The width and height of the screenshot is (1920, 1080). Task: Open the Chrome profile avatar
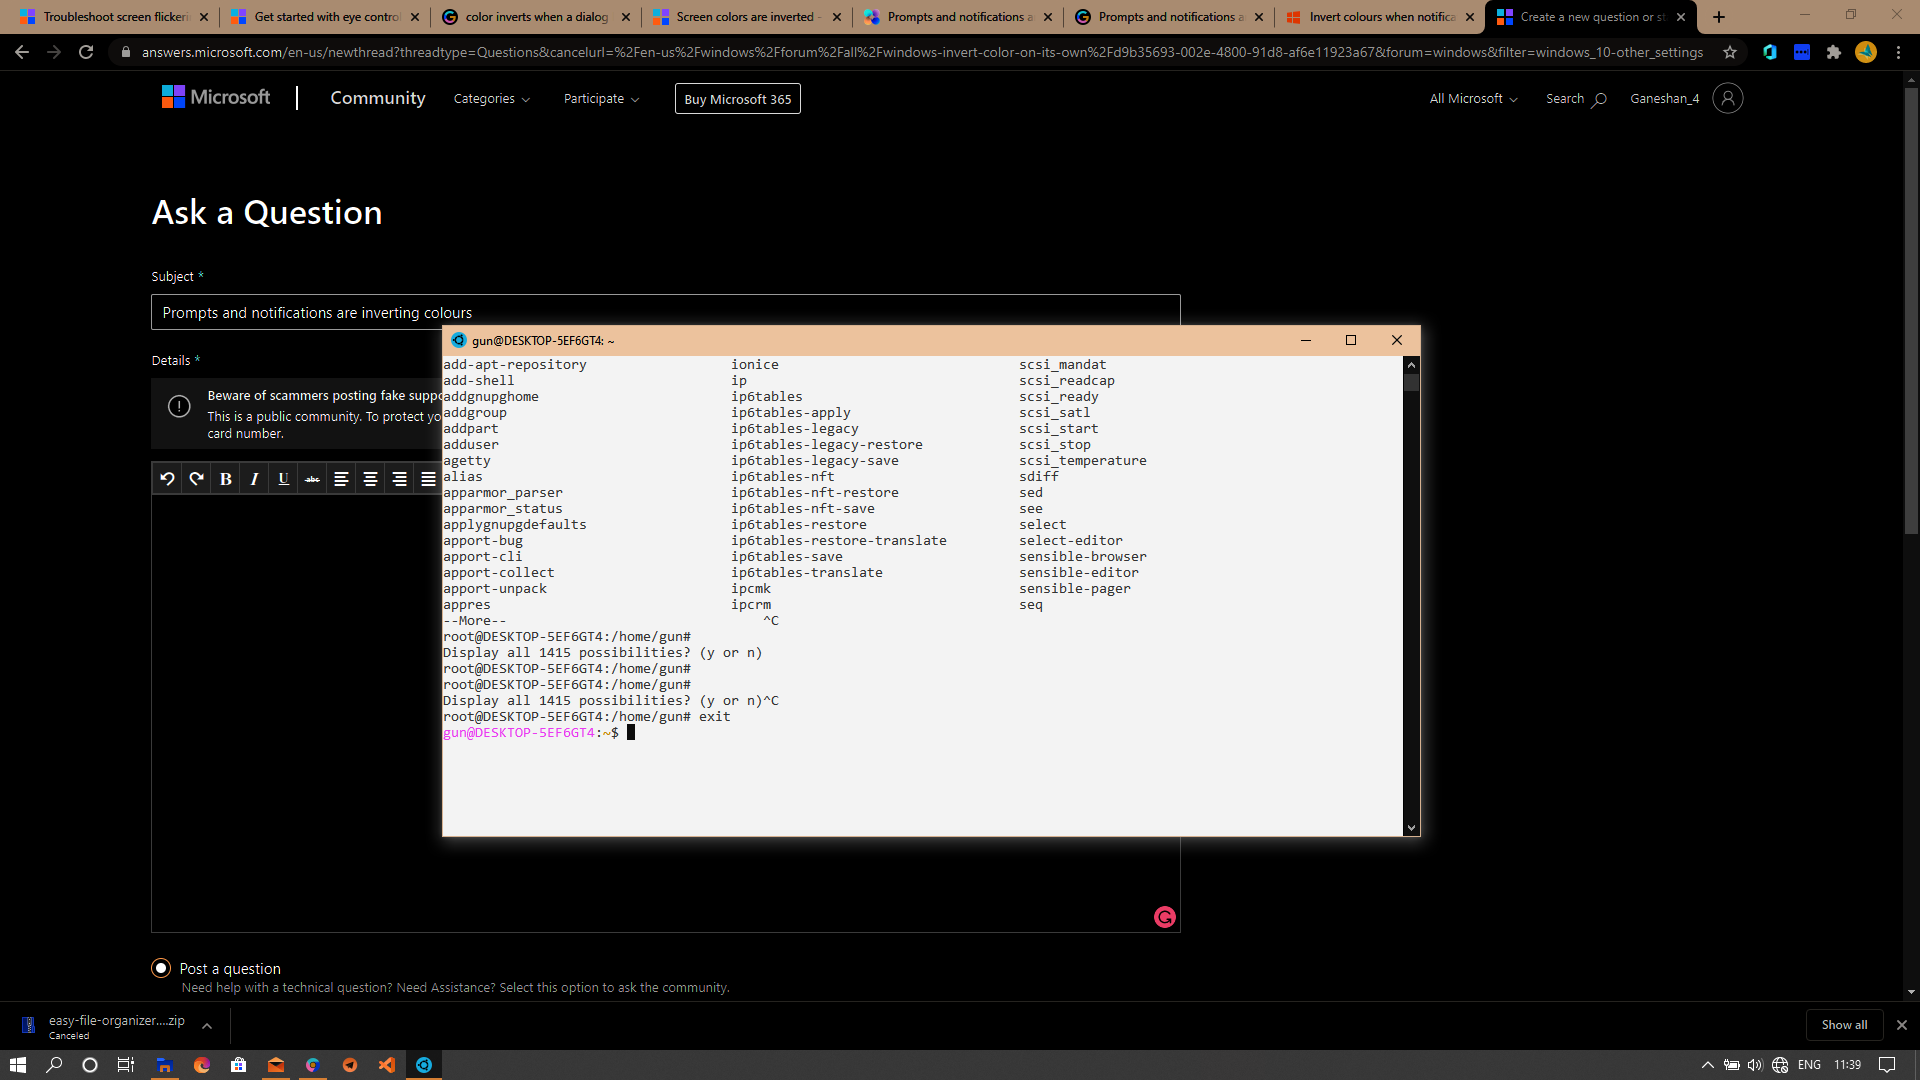coord(1866,52)
